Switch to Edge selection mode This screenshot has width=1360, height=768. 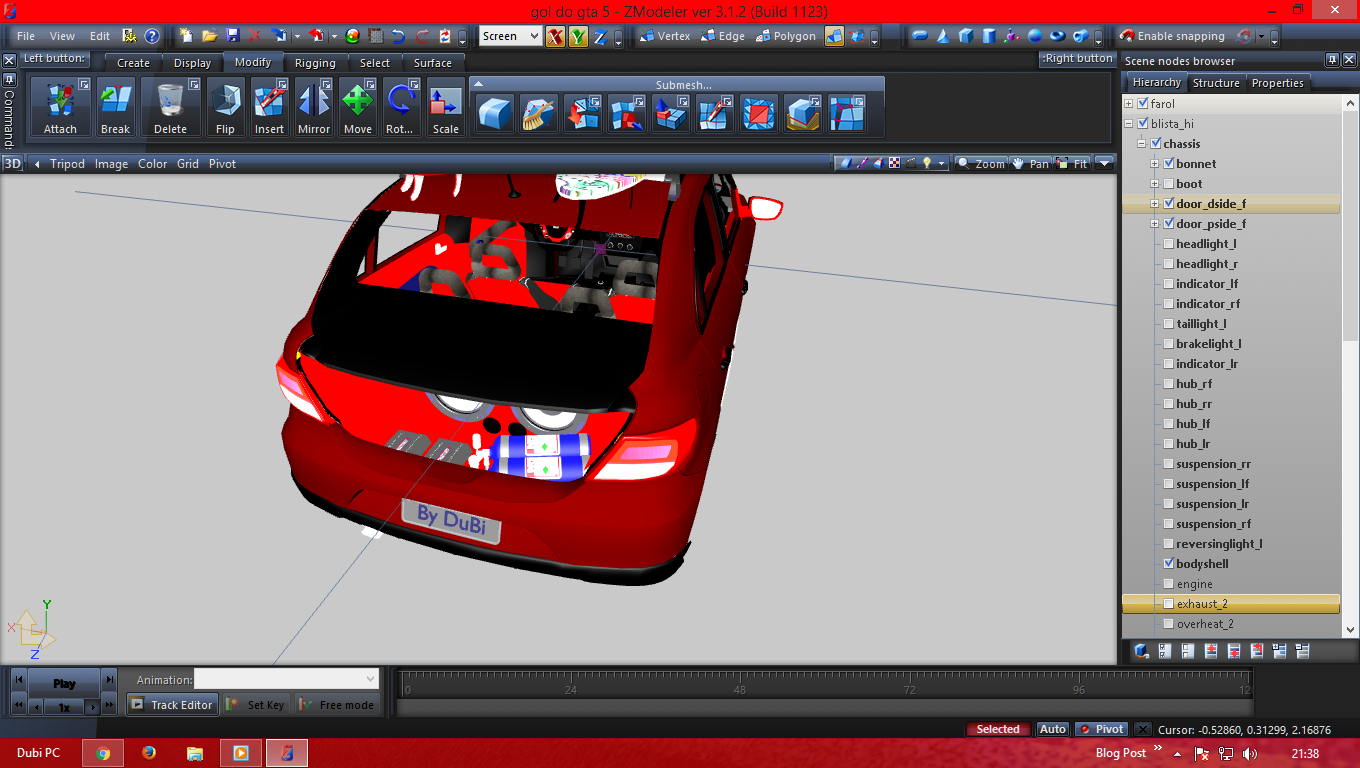coord(721,36)
